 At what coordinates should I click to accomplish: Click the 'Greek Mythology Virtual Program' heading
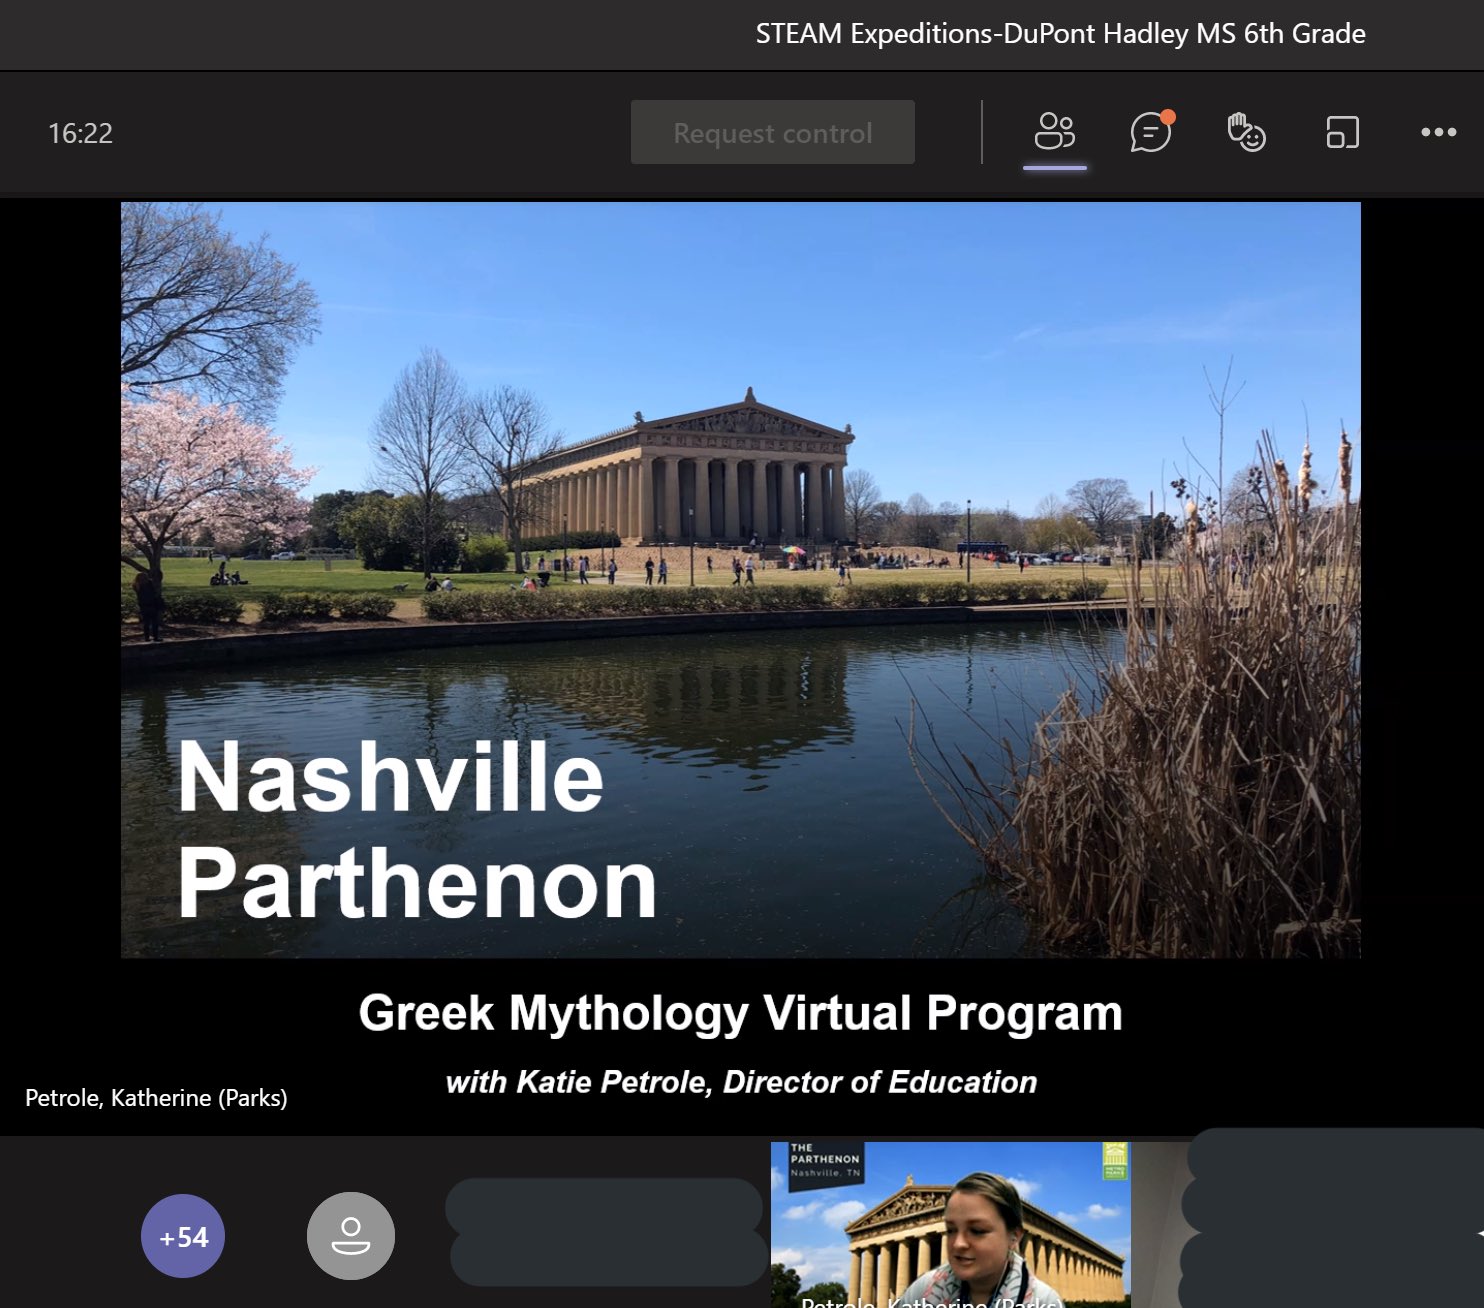point(741,1013)
